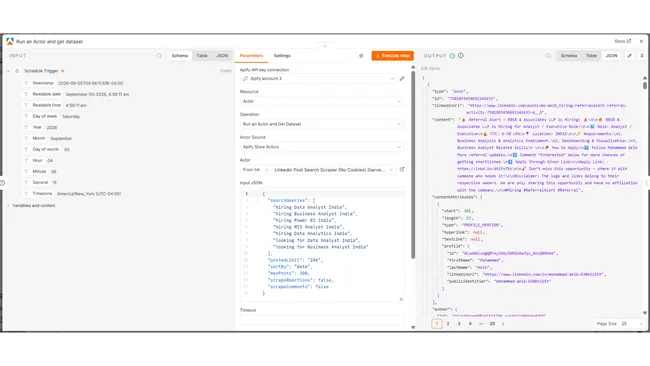Click the linkedinUrl post link in output
The image size is (650, 366).
pyautogui.click(x=547, y=109)
